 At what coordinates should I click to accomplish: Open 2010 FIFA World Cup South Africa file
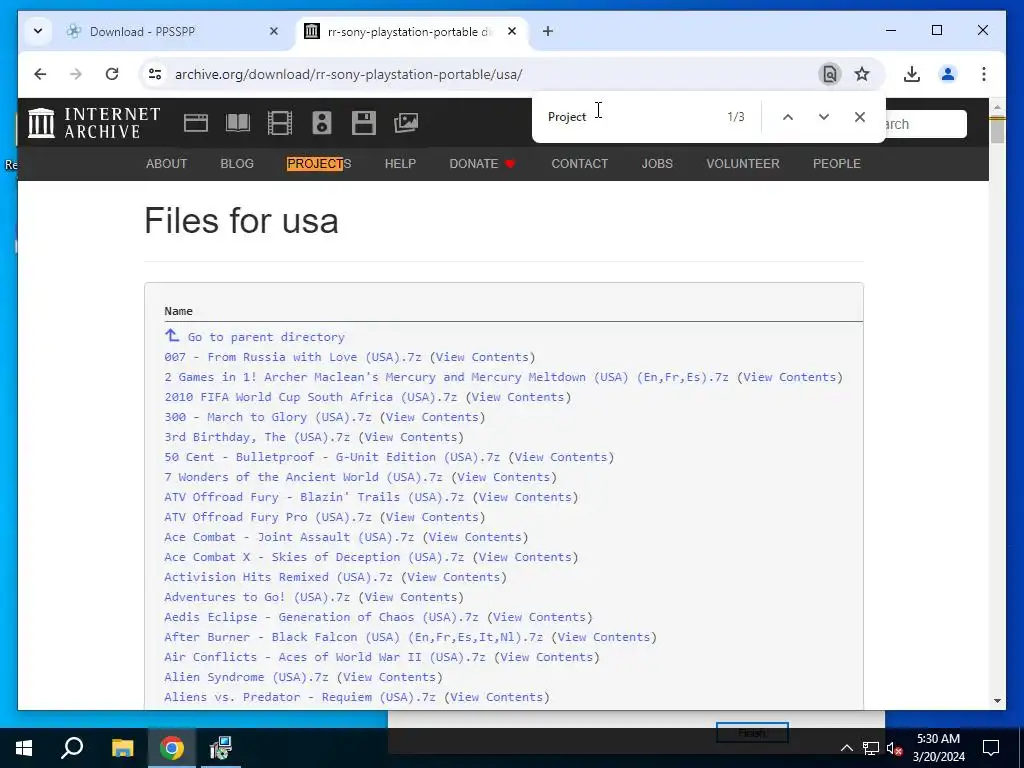coord(310,397)
